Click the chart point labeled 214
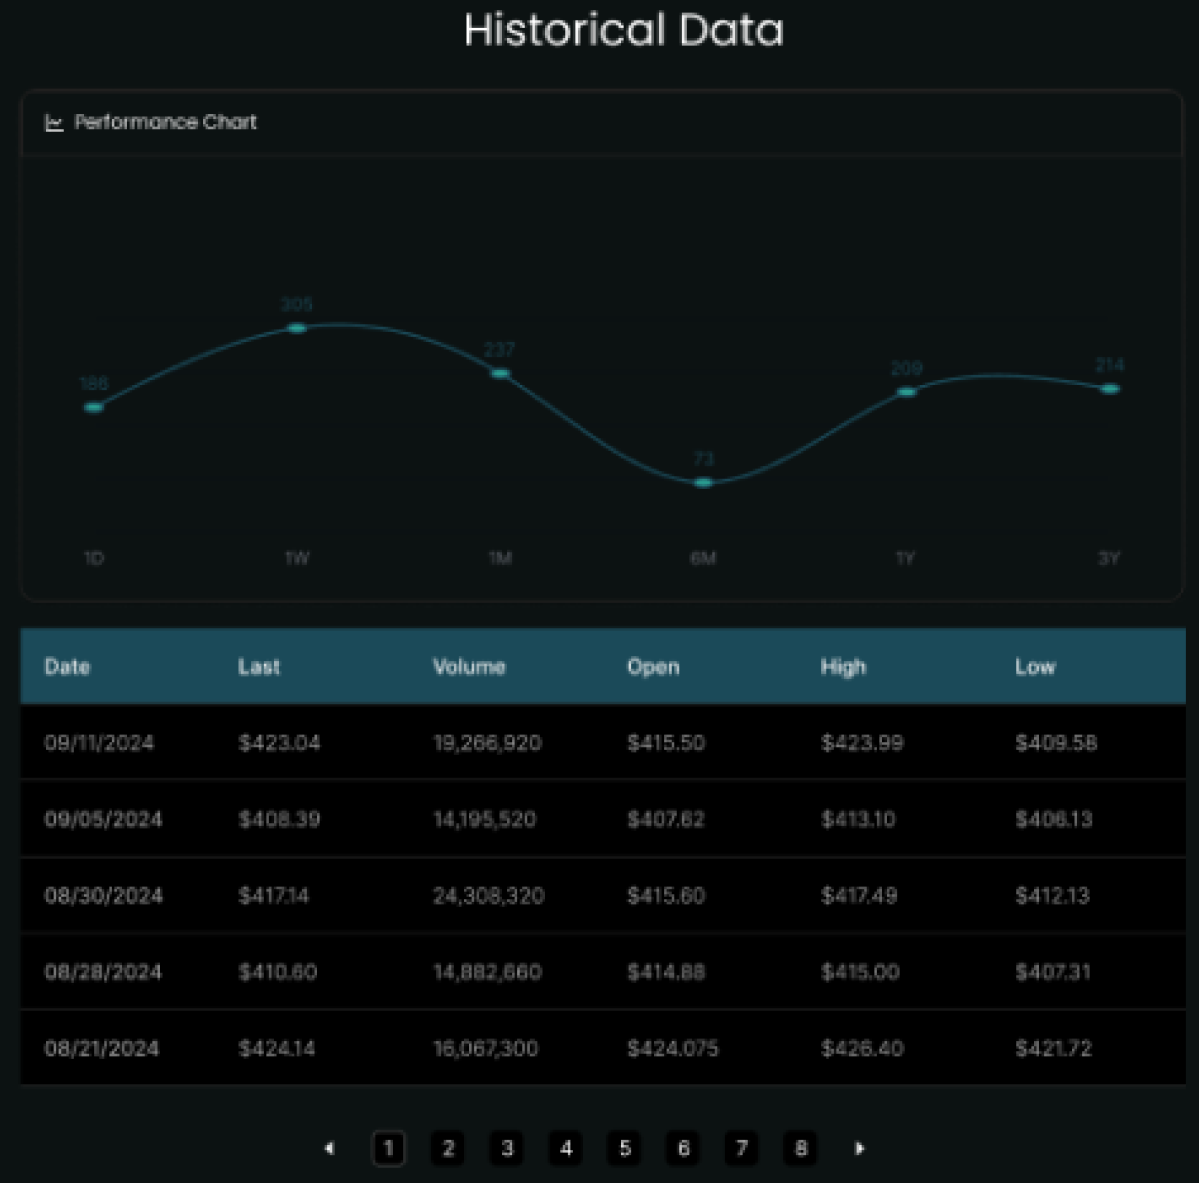The height and width of the screenshot is (1183, 1199). (x=1109, y=388)
